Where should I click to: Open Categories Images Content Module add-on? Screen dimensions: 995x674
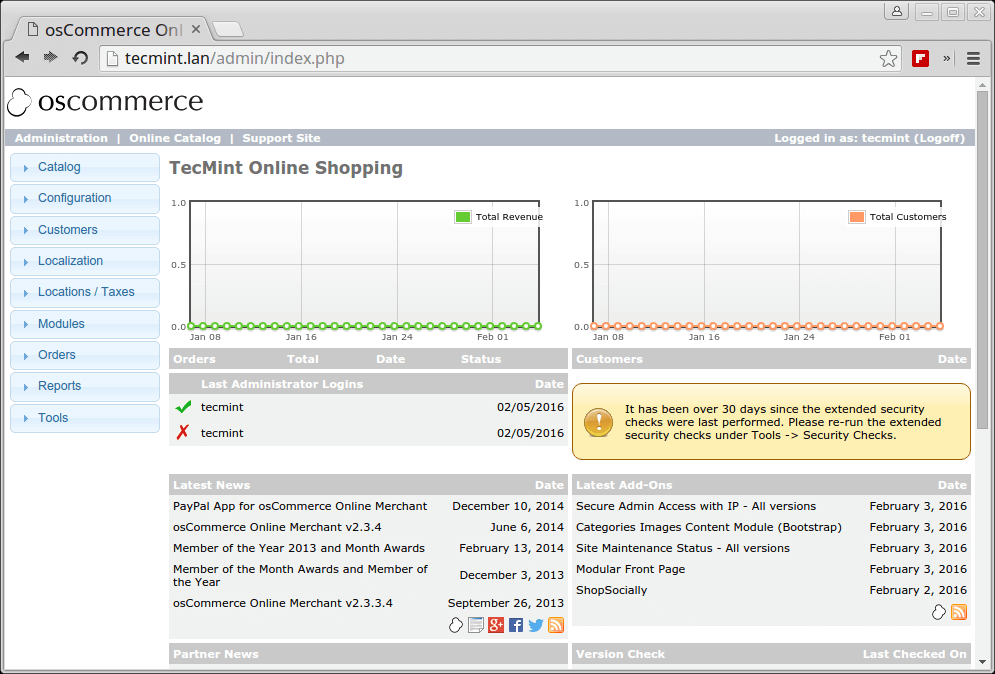click(708, 527)
